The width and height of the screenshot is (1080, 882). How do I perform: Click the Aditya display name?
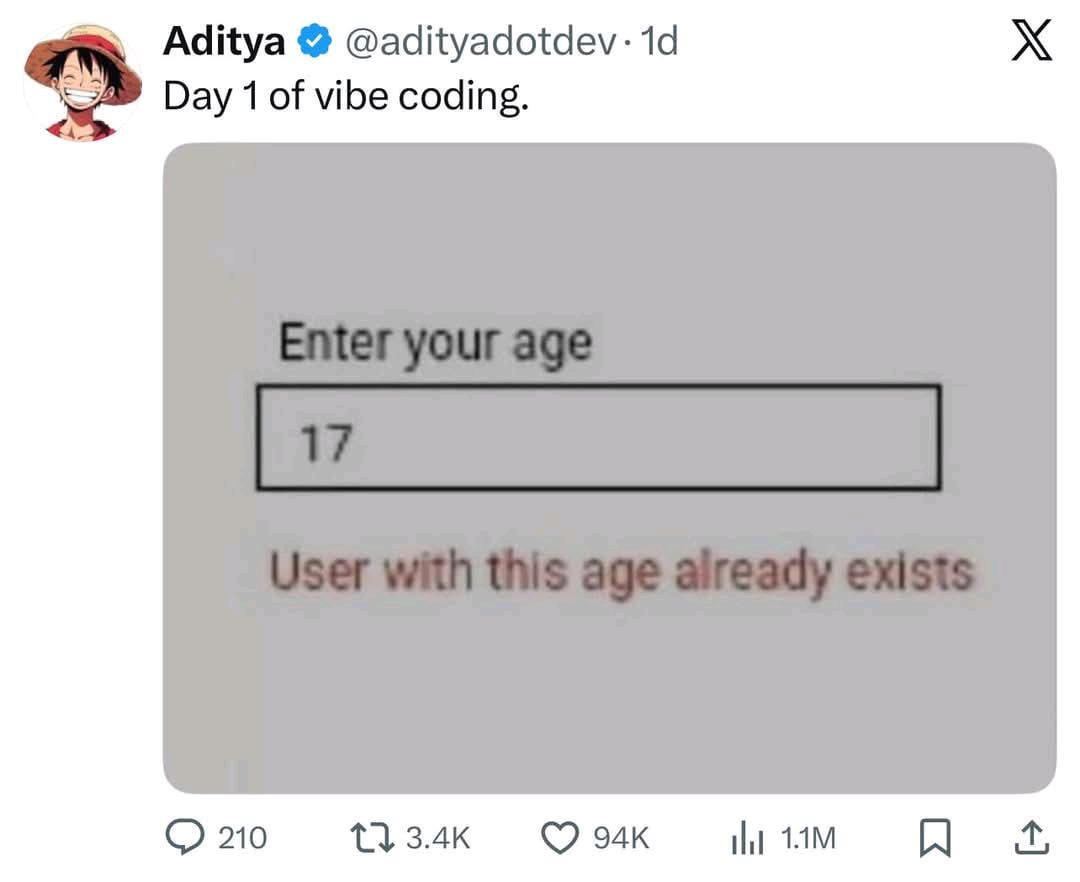224,42
